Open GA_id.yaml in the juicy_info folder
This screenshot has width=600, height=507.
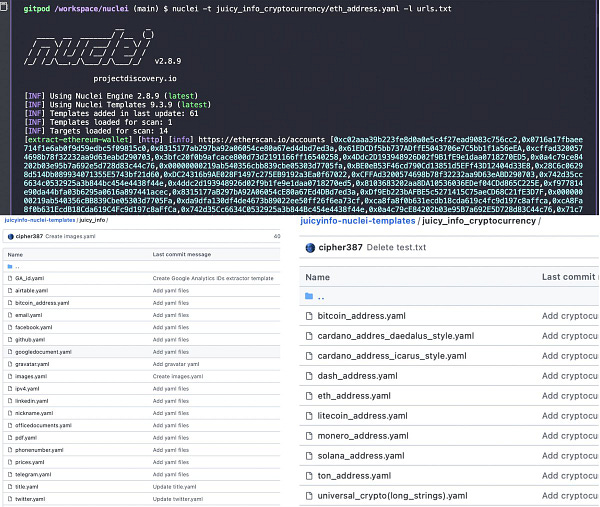coord(29,278)
